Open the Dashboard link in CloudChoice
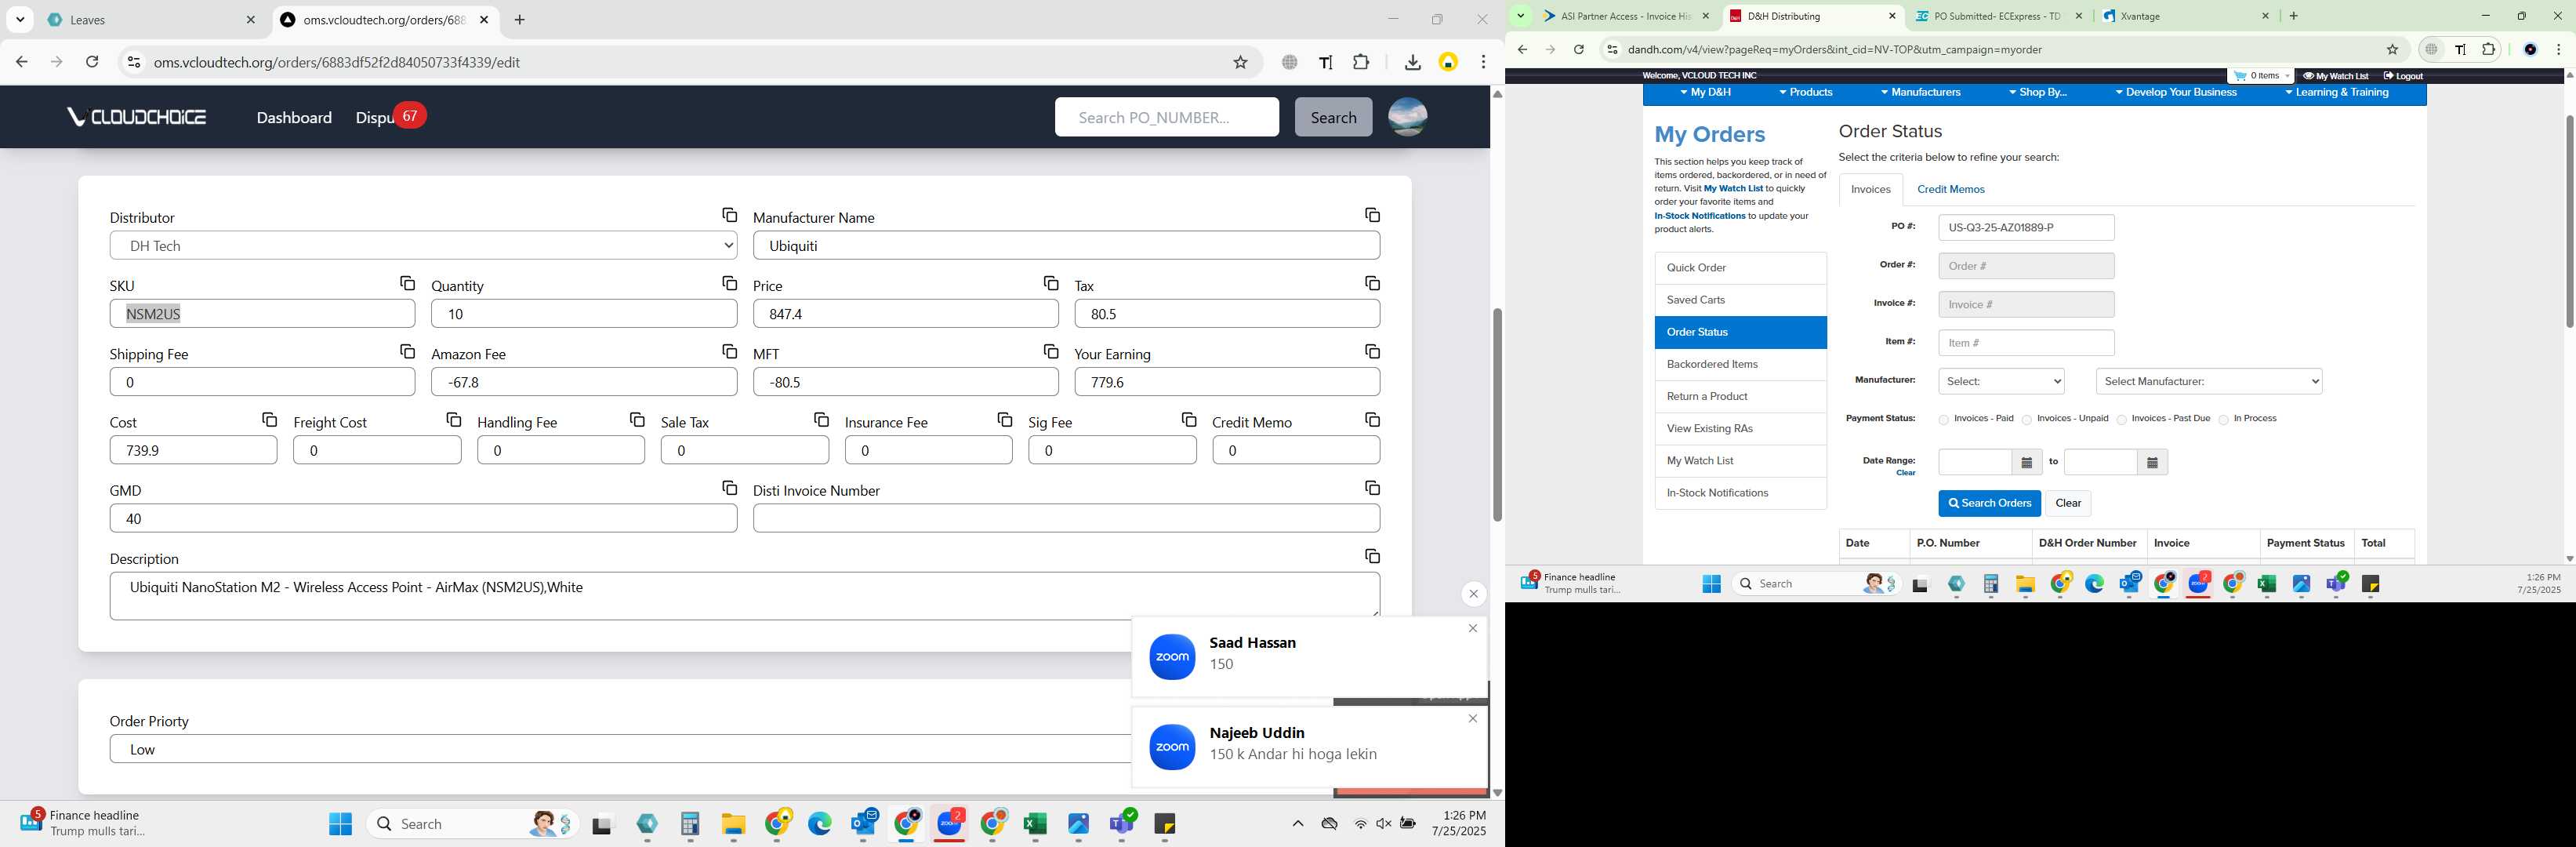2576x847 pixels. click(294, 117)
